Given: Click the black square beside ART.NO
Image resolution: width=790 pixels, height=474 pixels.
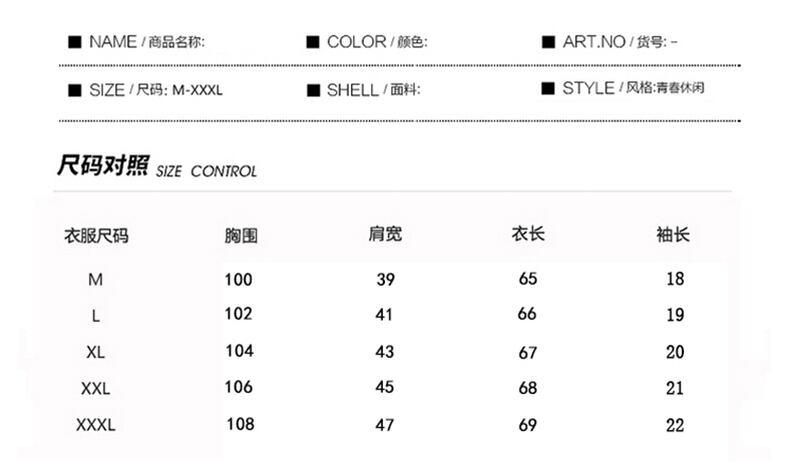Looking at the screenshot, I should click(548, 42).
